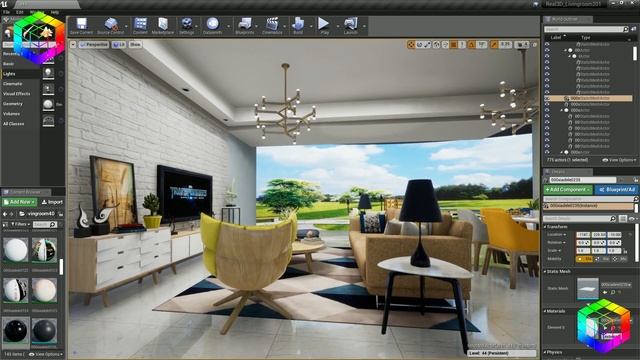Open the Blueprints toolbar icon
Viewport: 640px width, 360px height.
[x=244, y=26]
